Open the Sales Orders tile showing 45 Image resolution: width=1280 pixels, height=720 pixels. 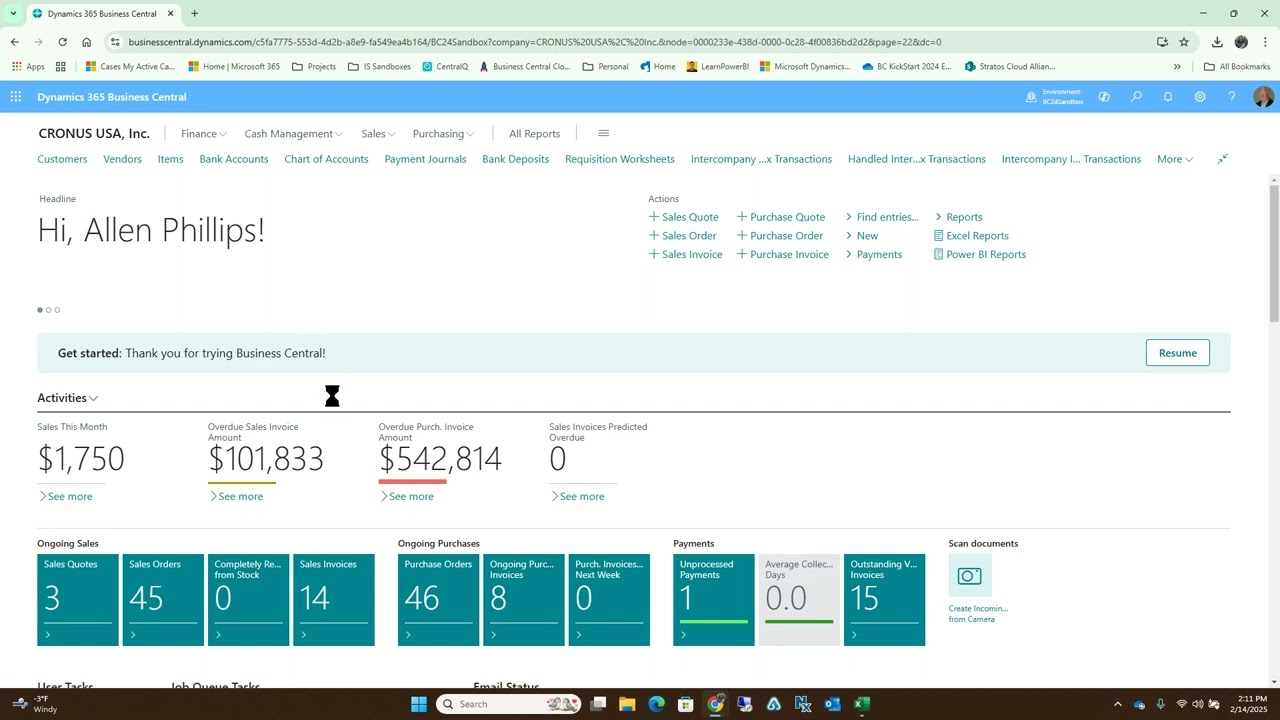point(163,600)
